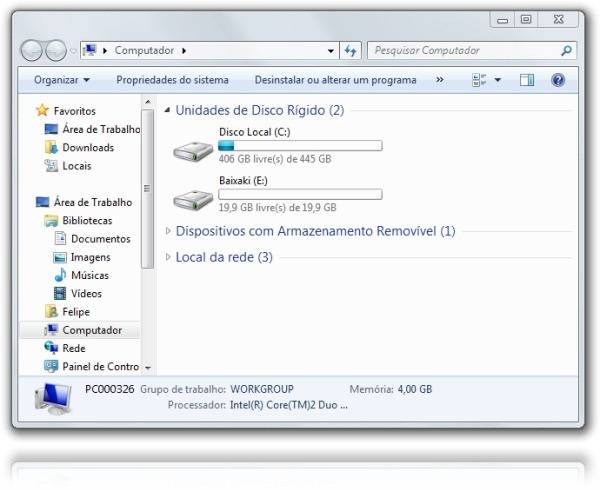The image size is (600, 490).
Task: Click the Local da rede (3) heading
Action: [224, 257]
